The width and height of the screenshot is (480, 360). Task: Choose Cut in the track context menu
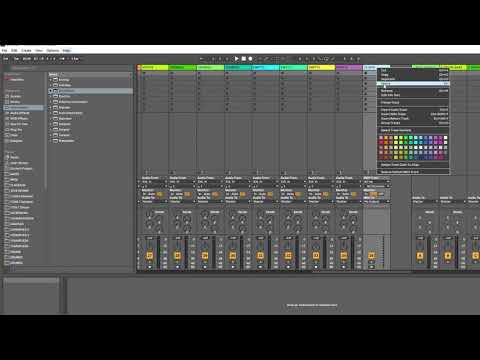point(413,70)
